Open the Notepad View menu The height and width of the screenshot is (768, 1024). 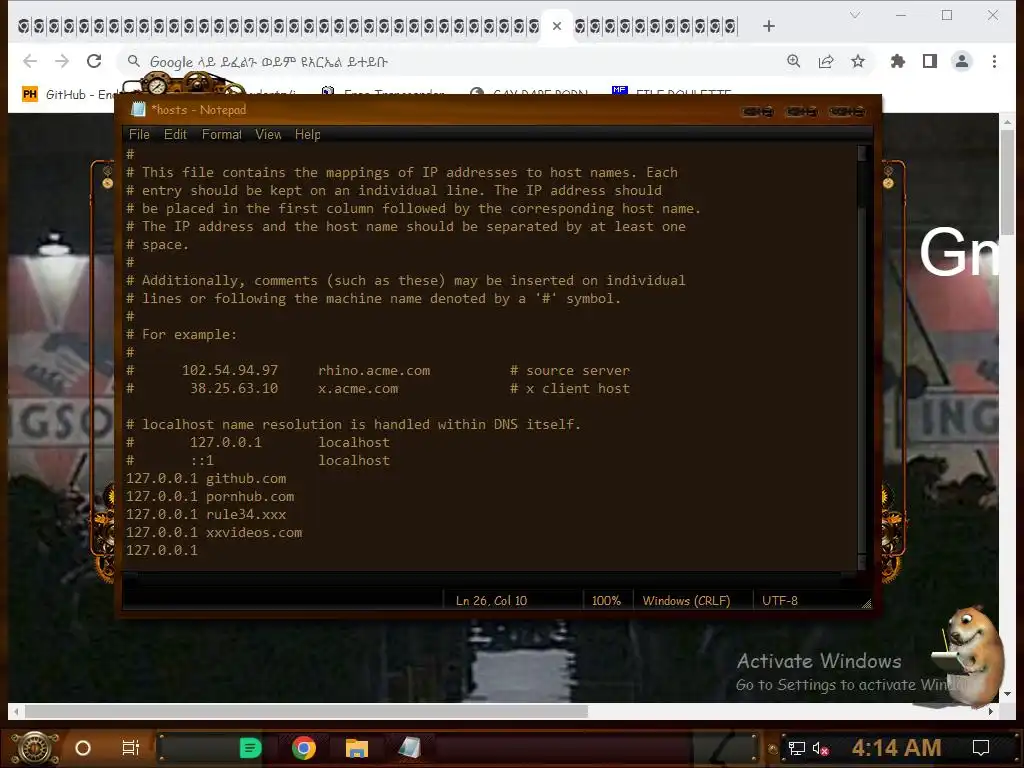268,135
